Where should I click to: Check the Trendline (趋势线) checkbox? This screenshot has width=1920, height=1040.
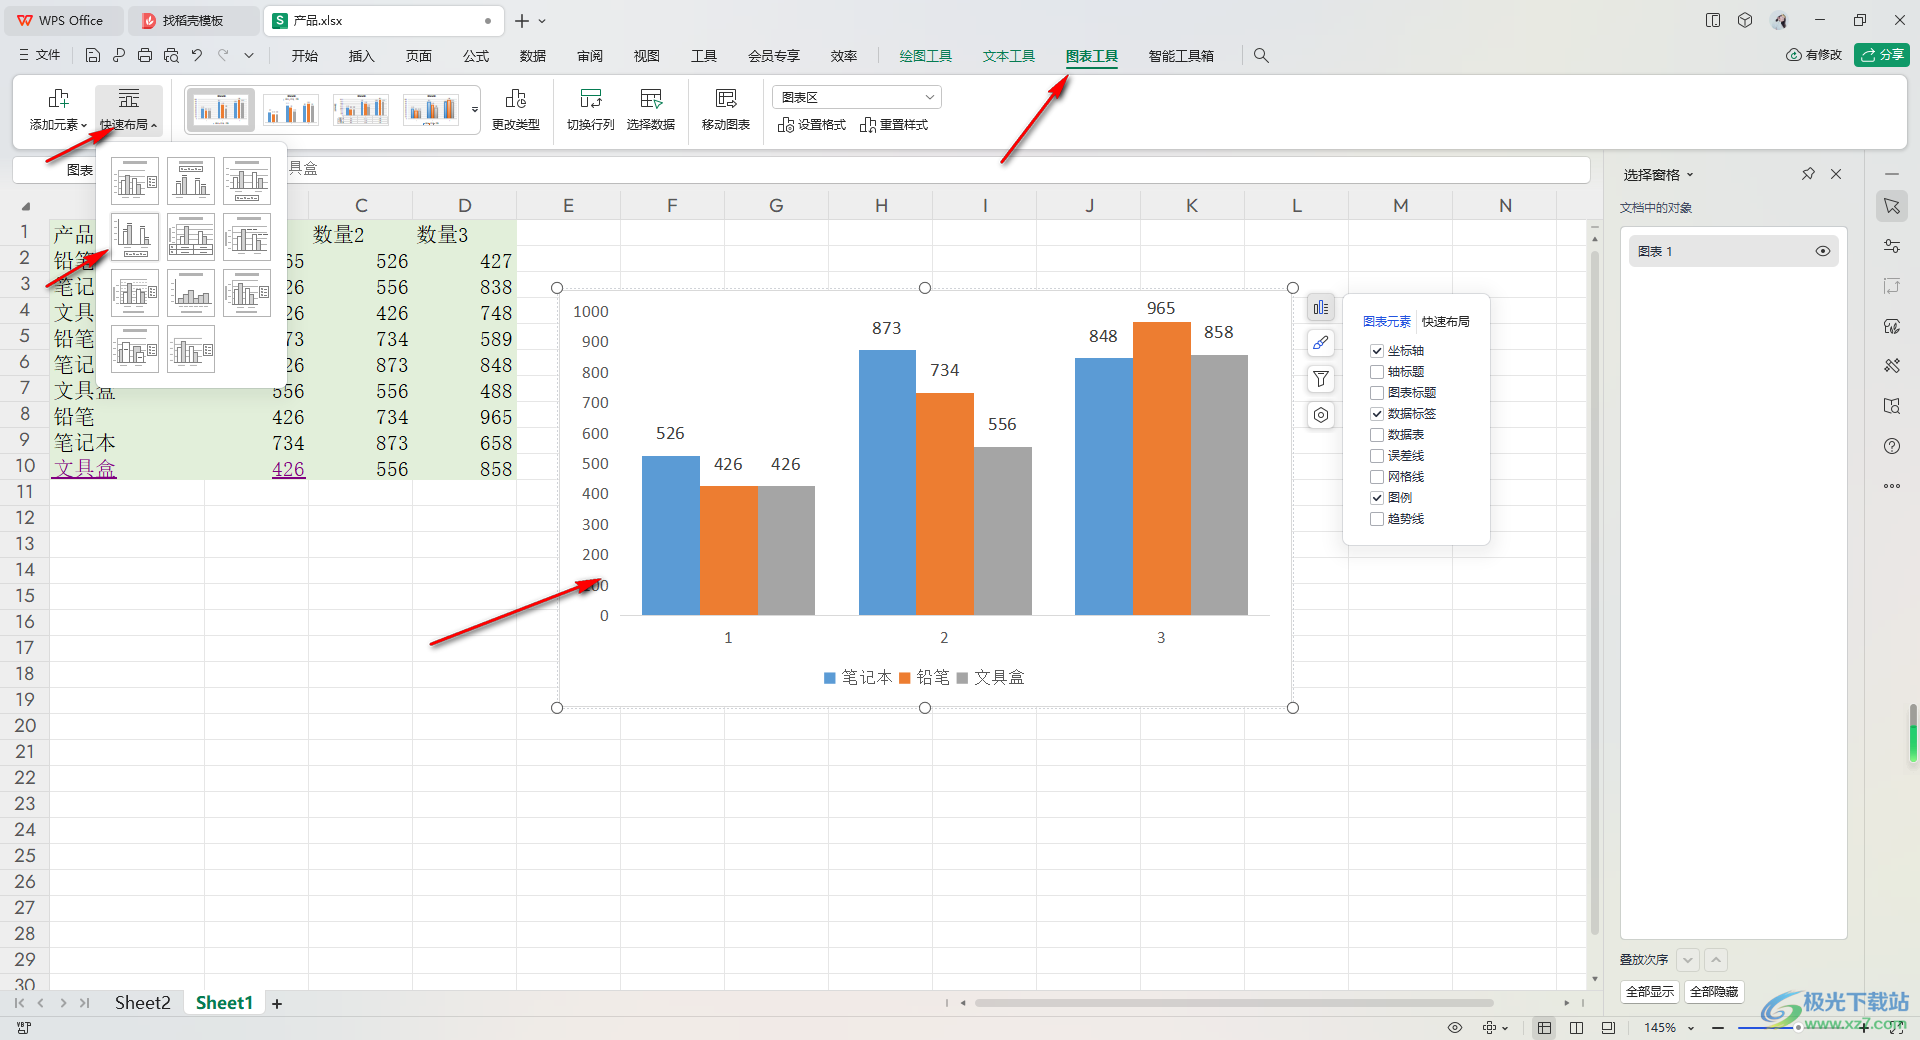[1377, 519]
